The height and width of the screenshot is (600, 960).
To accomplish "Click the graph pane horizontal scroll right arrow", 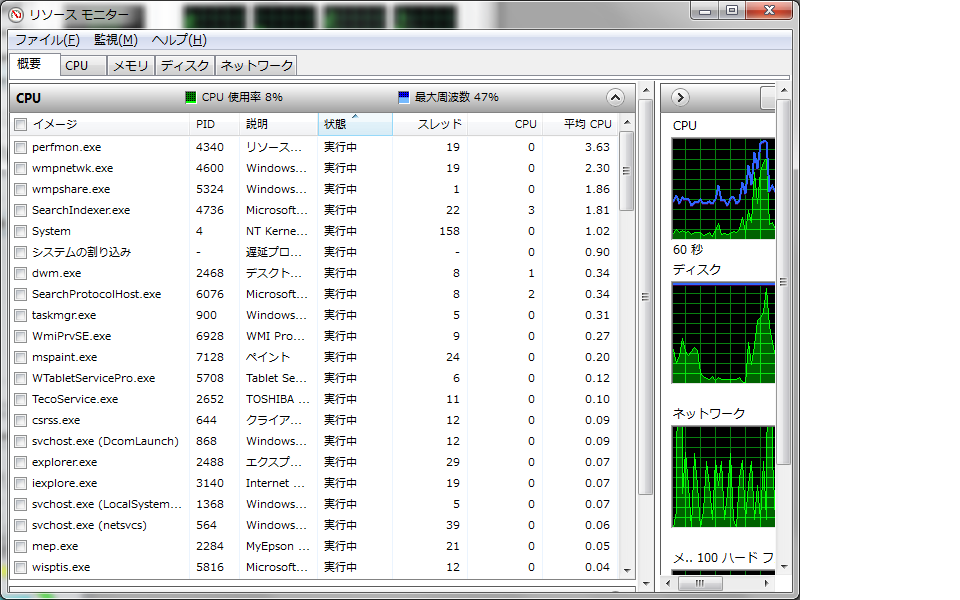I will (768, 582).
